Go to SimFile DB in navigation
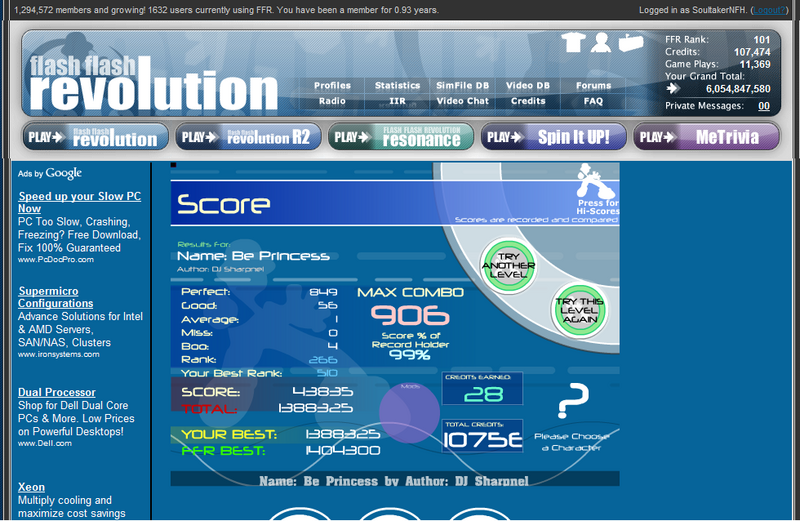The height and width of the screenshot is (521, 800). [462, 86]
